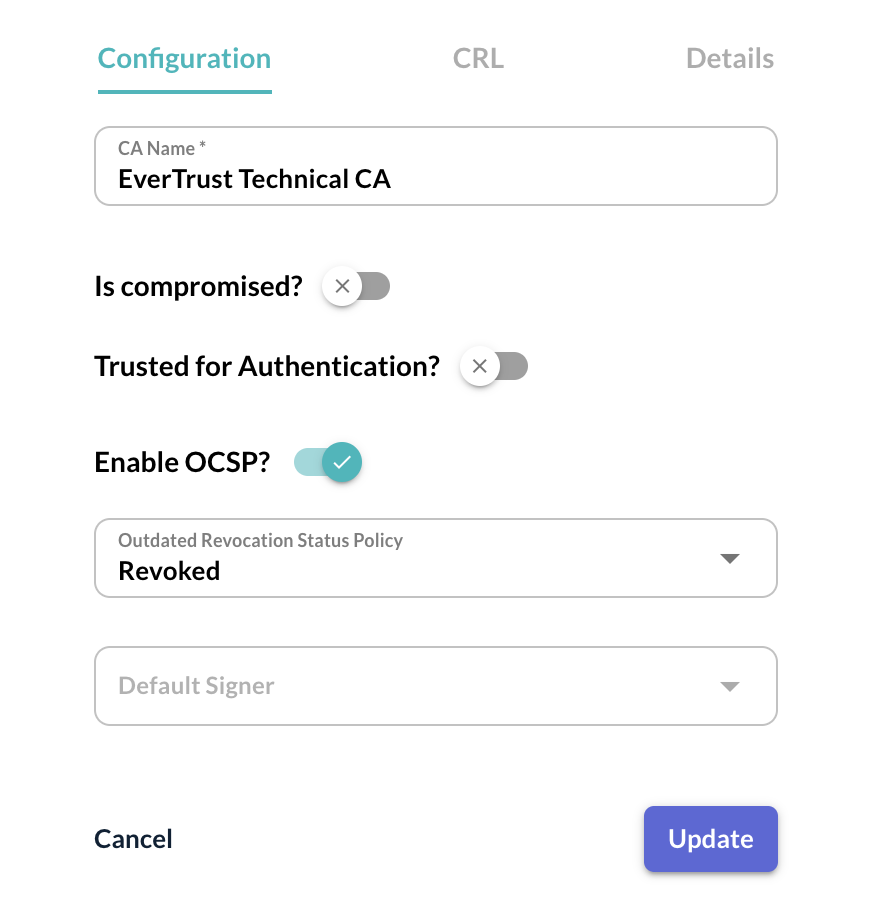Viewport: 876px width, 924px height.
Task: Click the checkmark icon on the Enable OCSP knob
Action: (342, 462)
